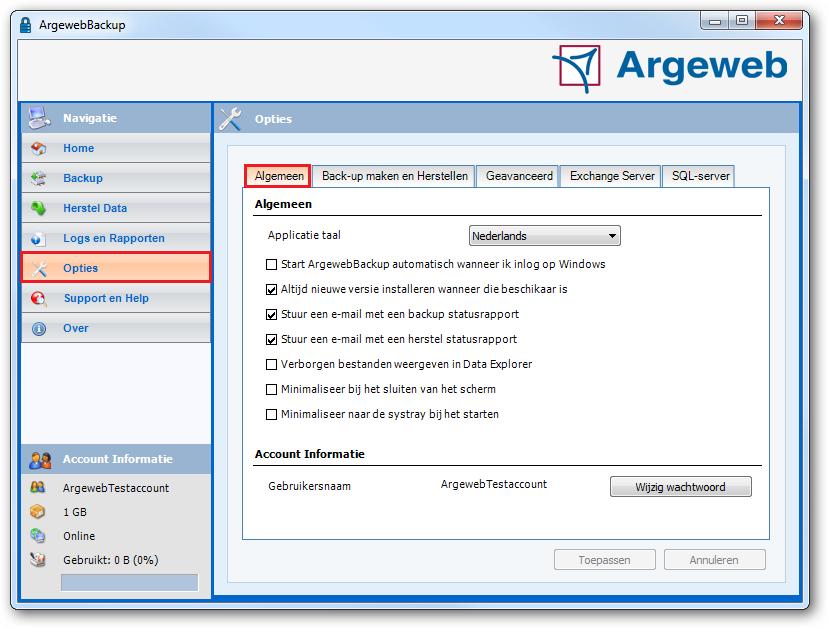Click the Over info icon
This screenshot has height=628, width=828.
pos(39,329)
